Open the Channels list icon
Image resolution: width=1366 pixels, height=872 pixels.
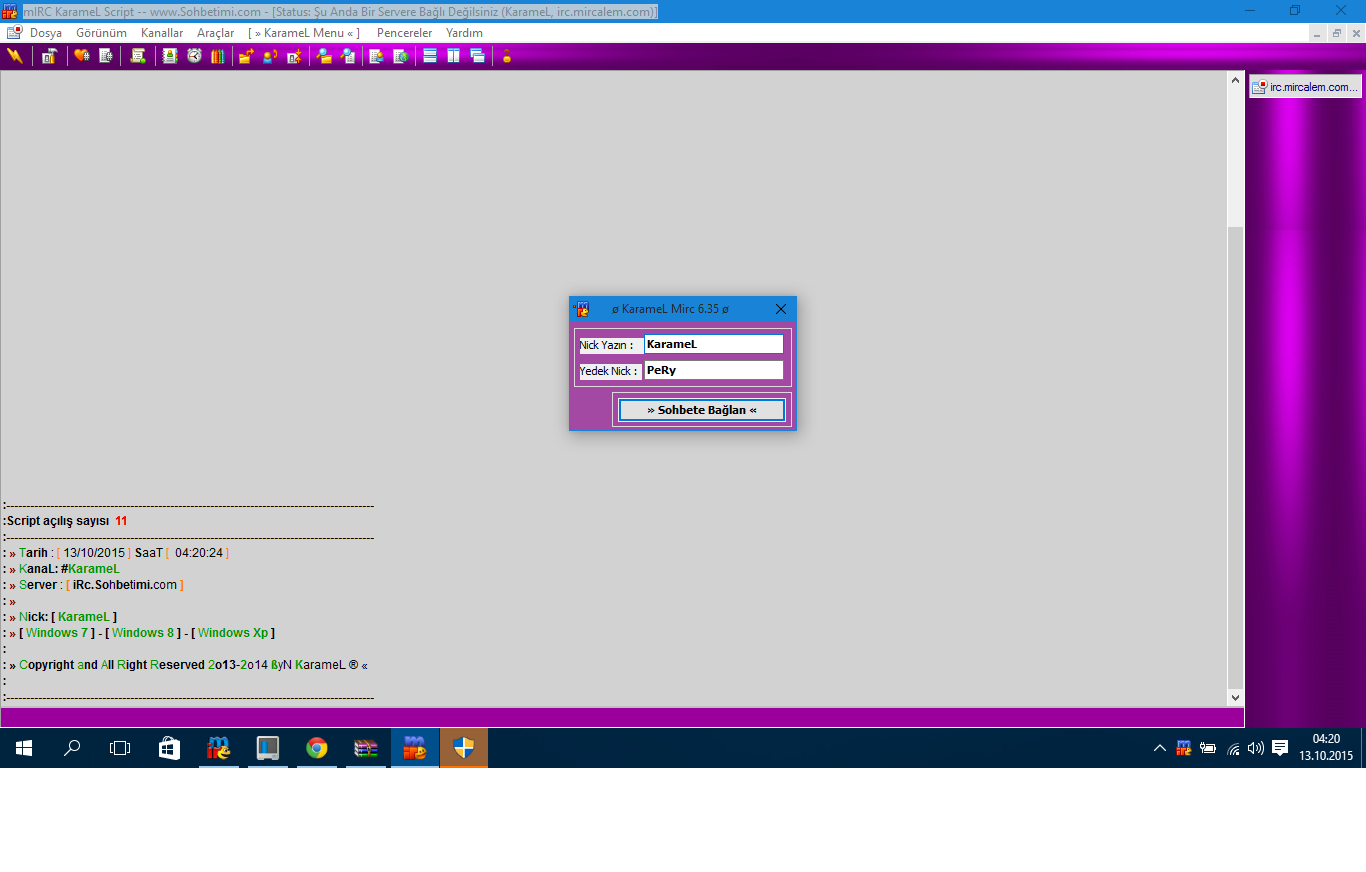click(x=106, y=56)
